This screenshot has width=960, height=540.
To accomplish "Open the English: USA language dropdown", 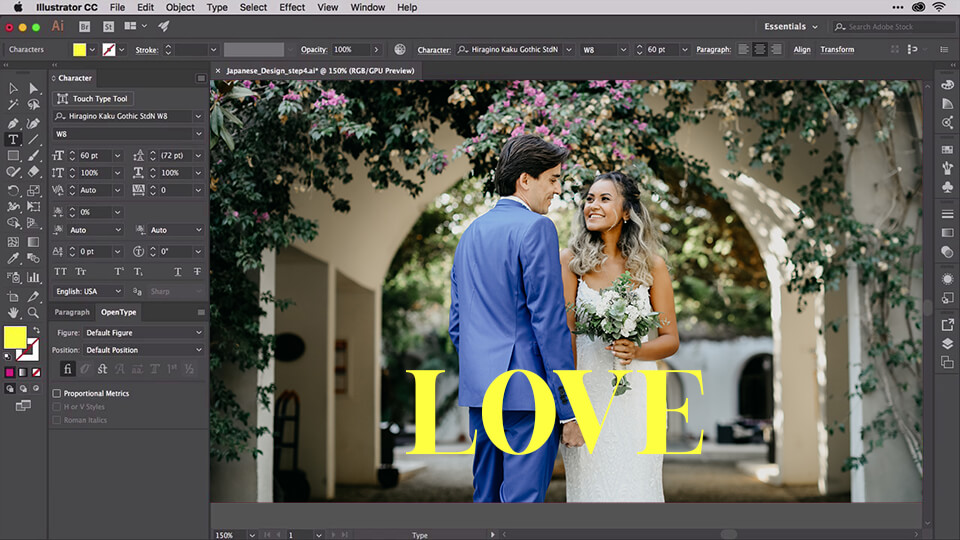I will point(88,291).
